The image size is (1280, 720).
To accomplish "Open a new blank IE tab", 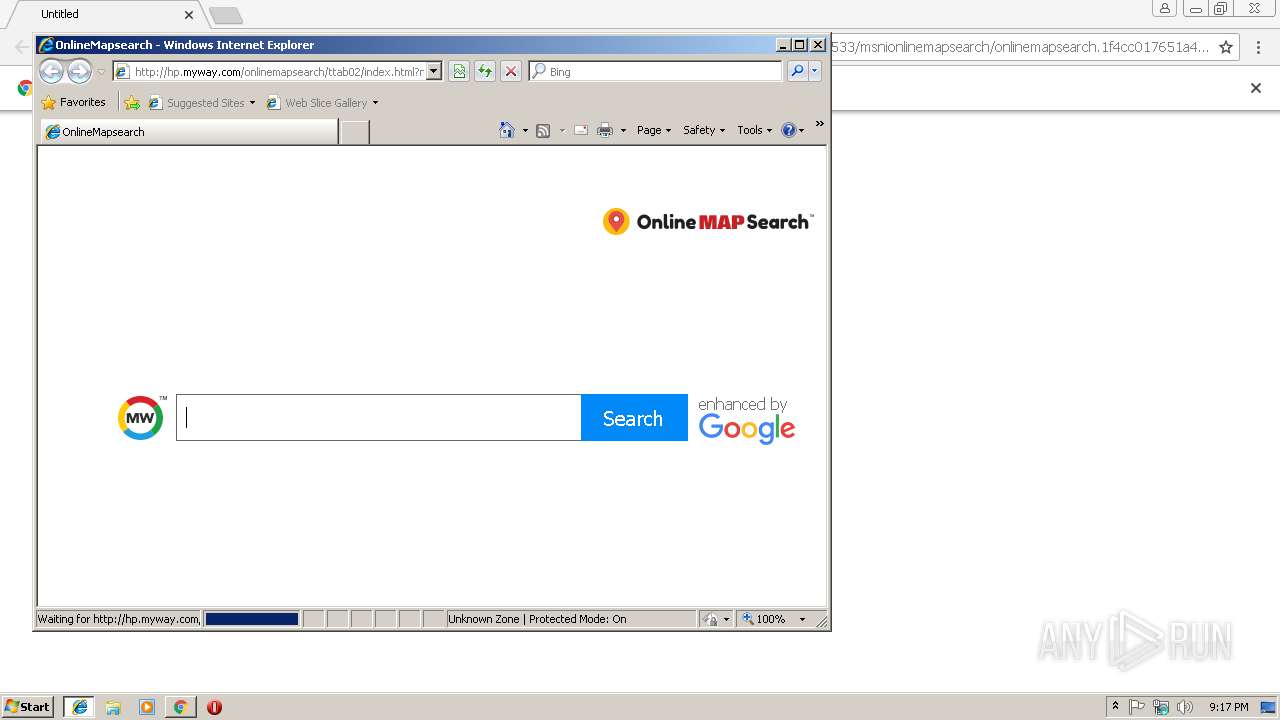I will tap(354, 132).
